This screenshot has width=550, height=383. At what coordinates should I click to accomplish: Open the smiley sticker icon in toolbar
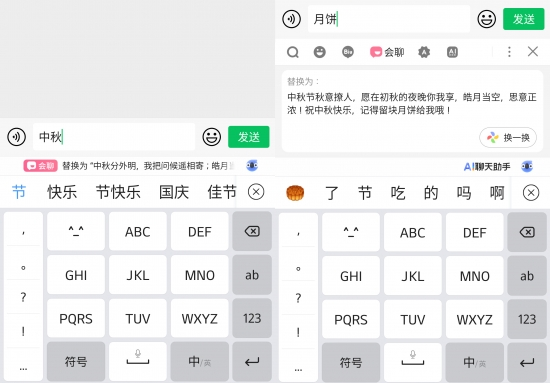(320, 52)
